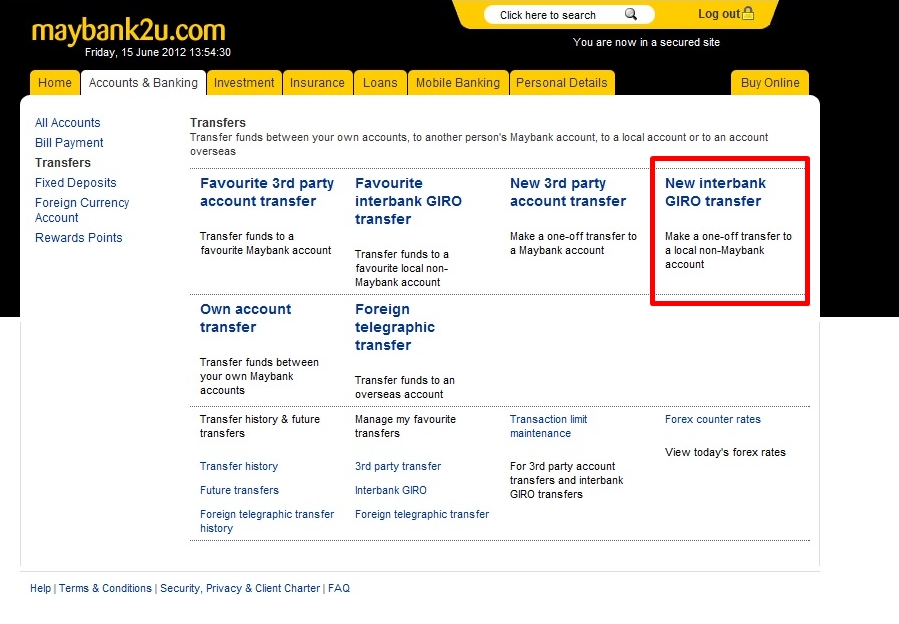
Task: Go to the Insurance tab
Action: [x=317, y=83]
